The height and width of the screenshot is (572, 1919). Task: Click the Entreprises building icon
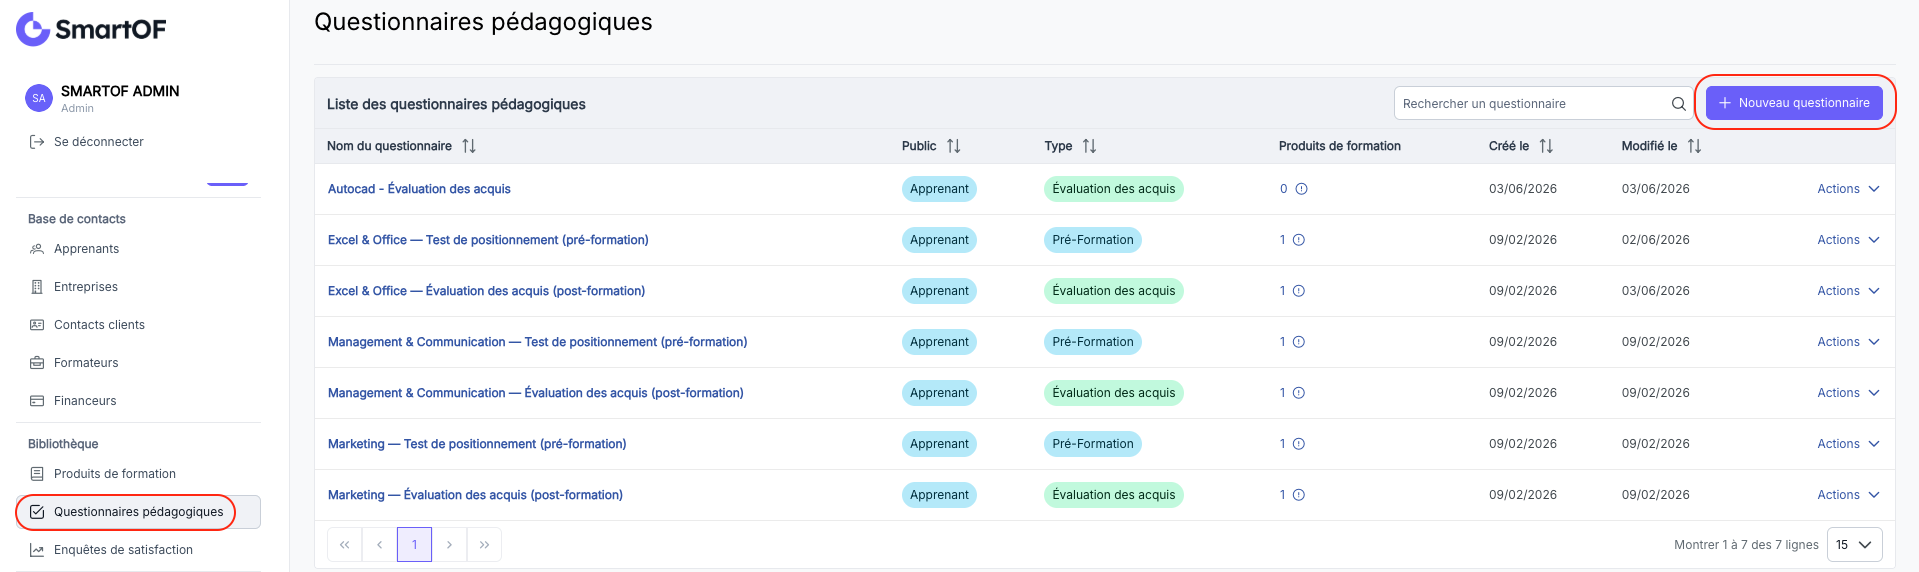pos(37,287)
